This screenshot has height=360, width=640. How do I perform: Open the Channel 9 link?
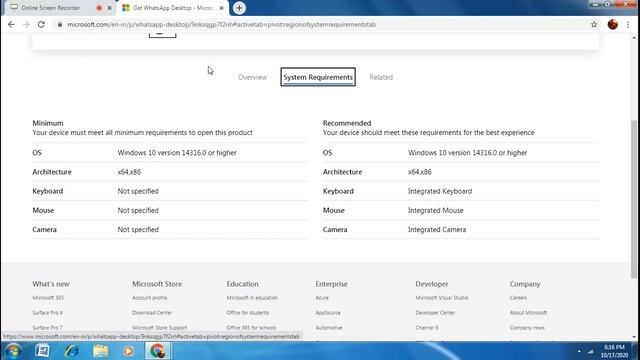click(x=427, y=328)
